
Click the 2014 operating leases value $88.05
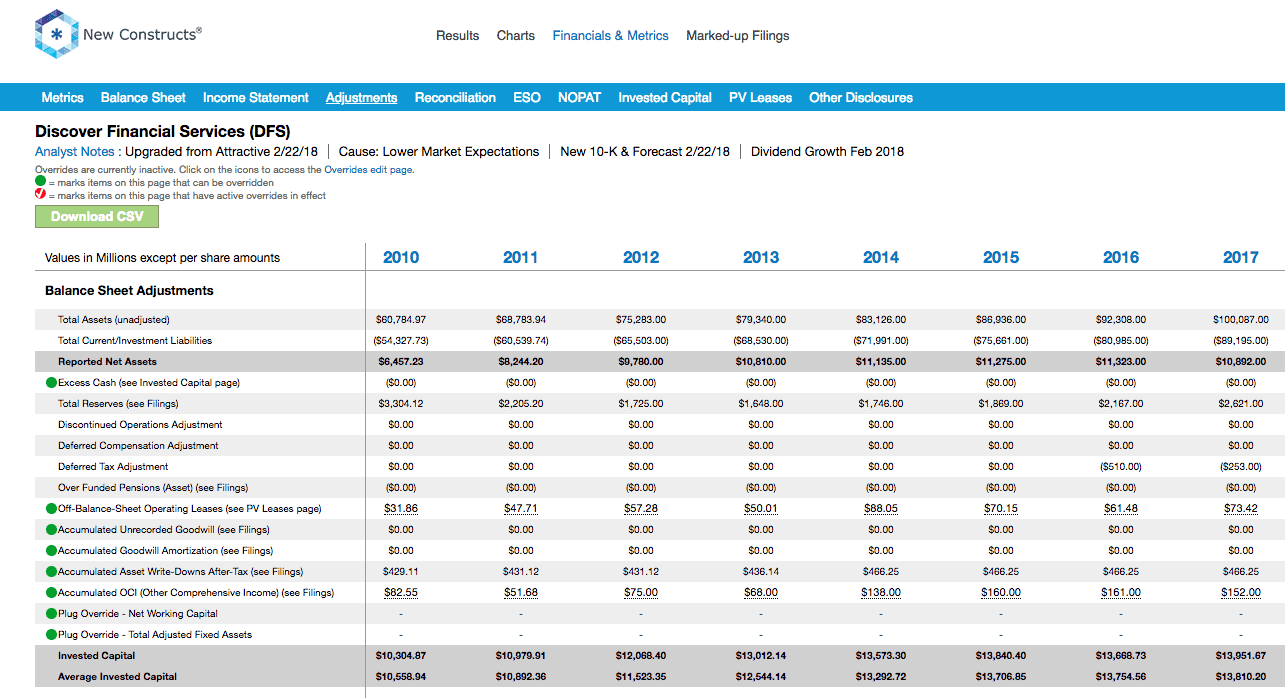point(881,509)
